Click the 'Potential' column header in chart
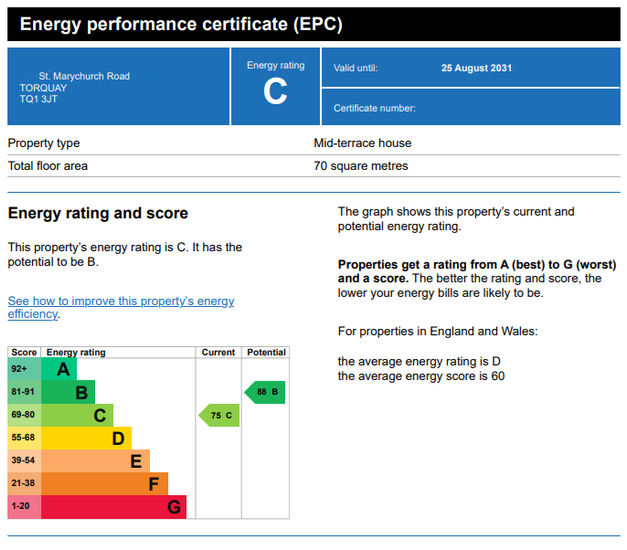Screen dimensions: 627x550 [266, 352]
